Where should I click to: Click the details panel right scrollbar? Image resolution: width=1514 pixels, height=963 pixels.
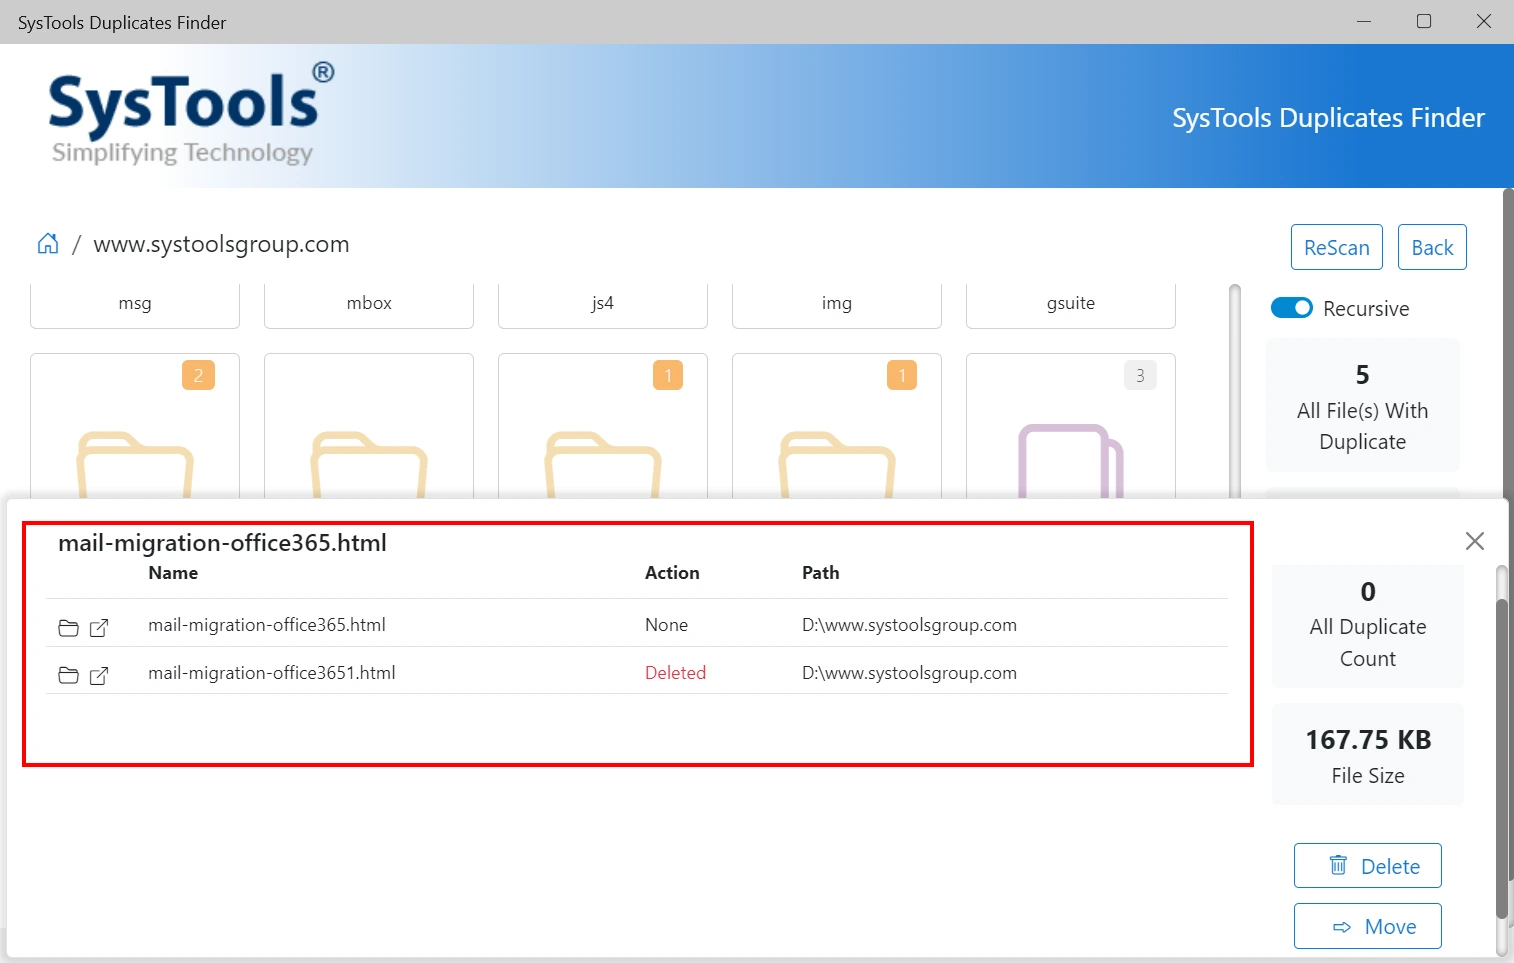tap(1501, 760)
